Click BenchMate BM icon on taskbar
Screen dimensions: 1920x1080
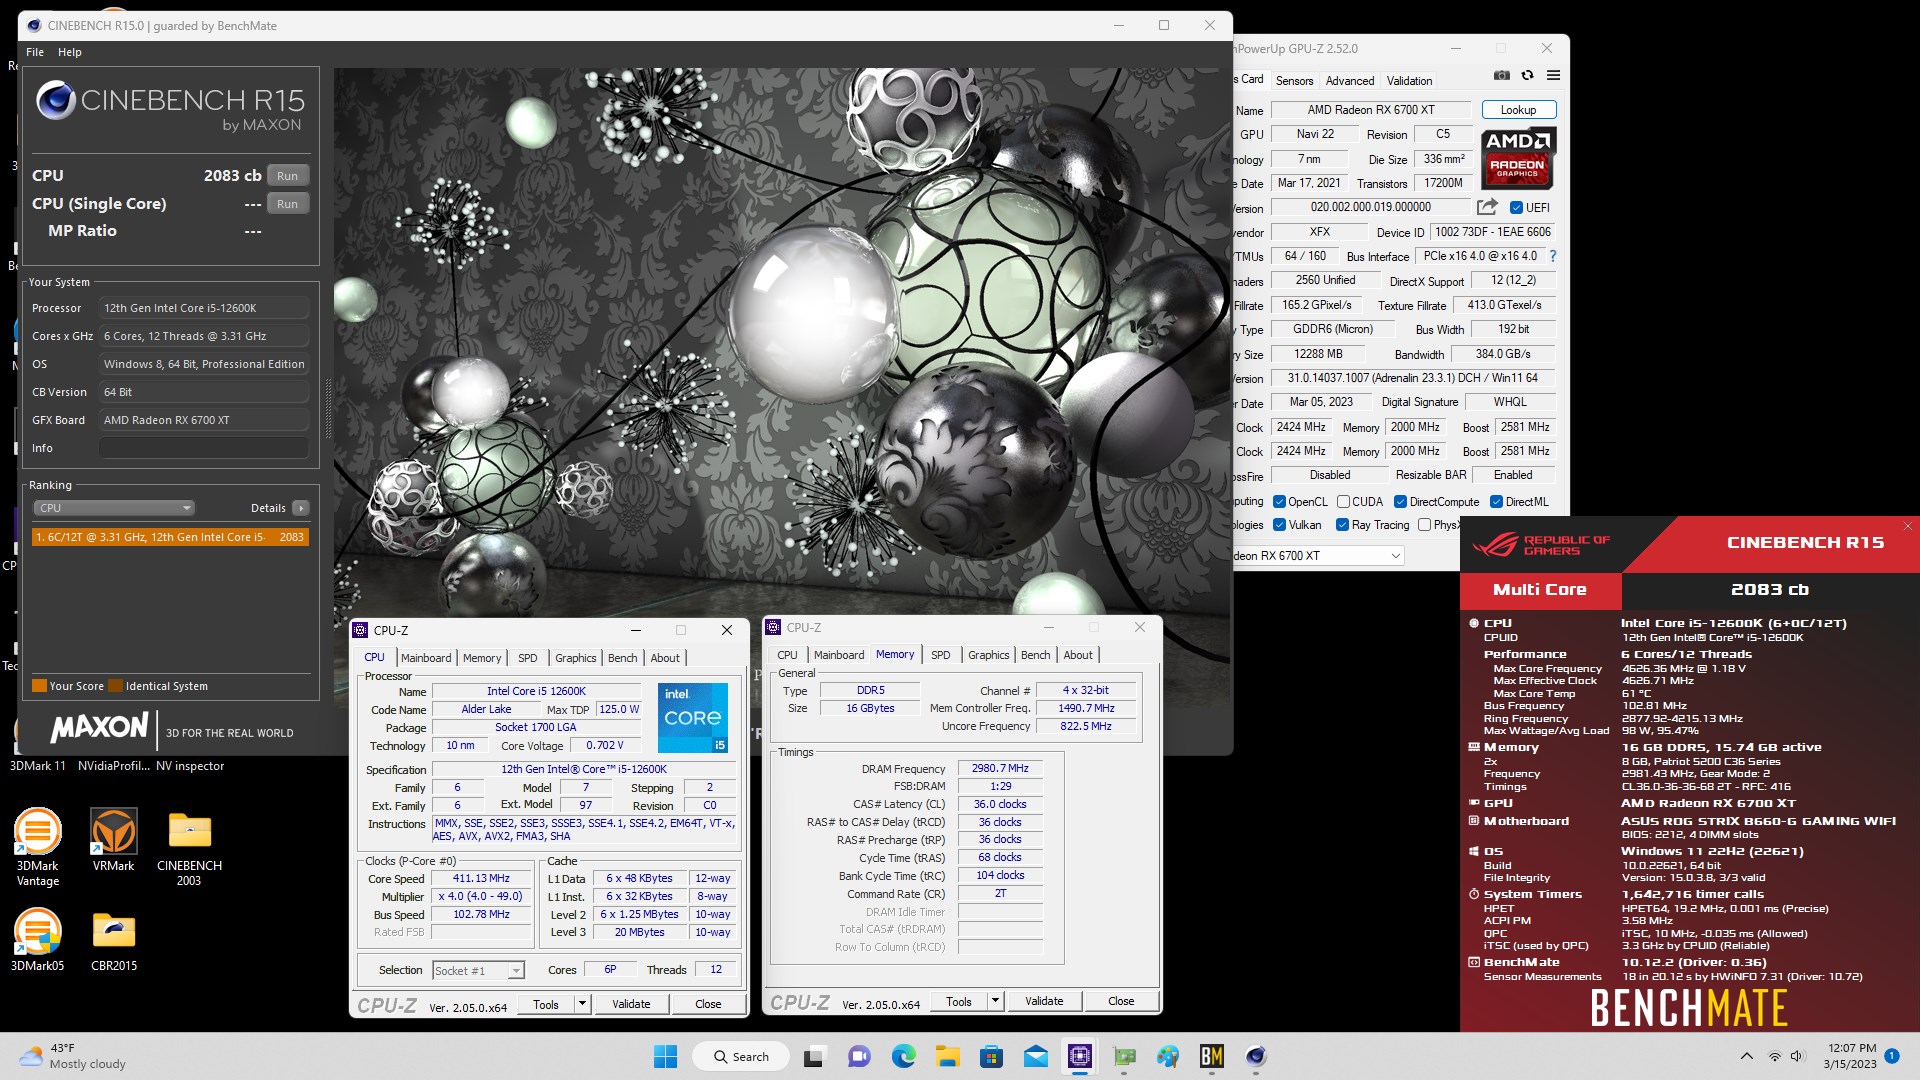tap(1212, 1056)
